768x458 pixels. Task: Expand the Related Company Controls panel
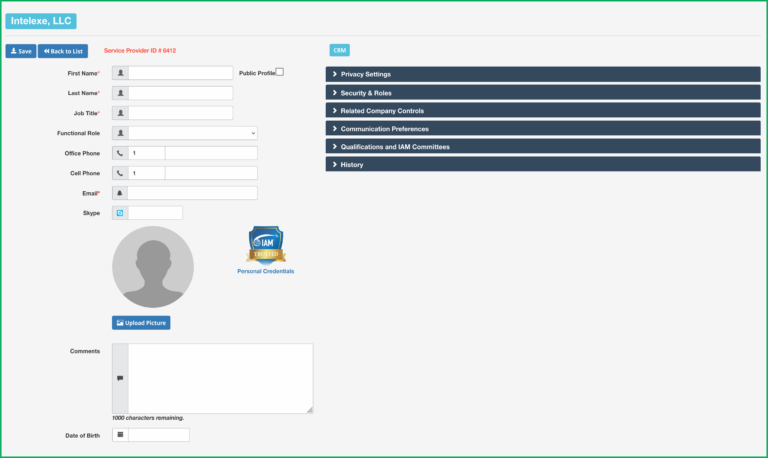tap(543, 111)
